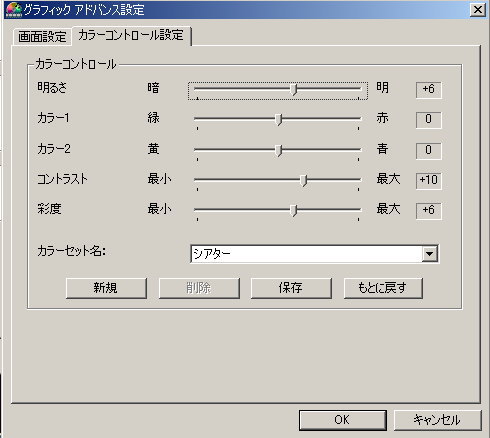Select the カラーコントロール設定 tab
490x438 pixels.
131,36
